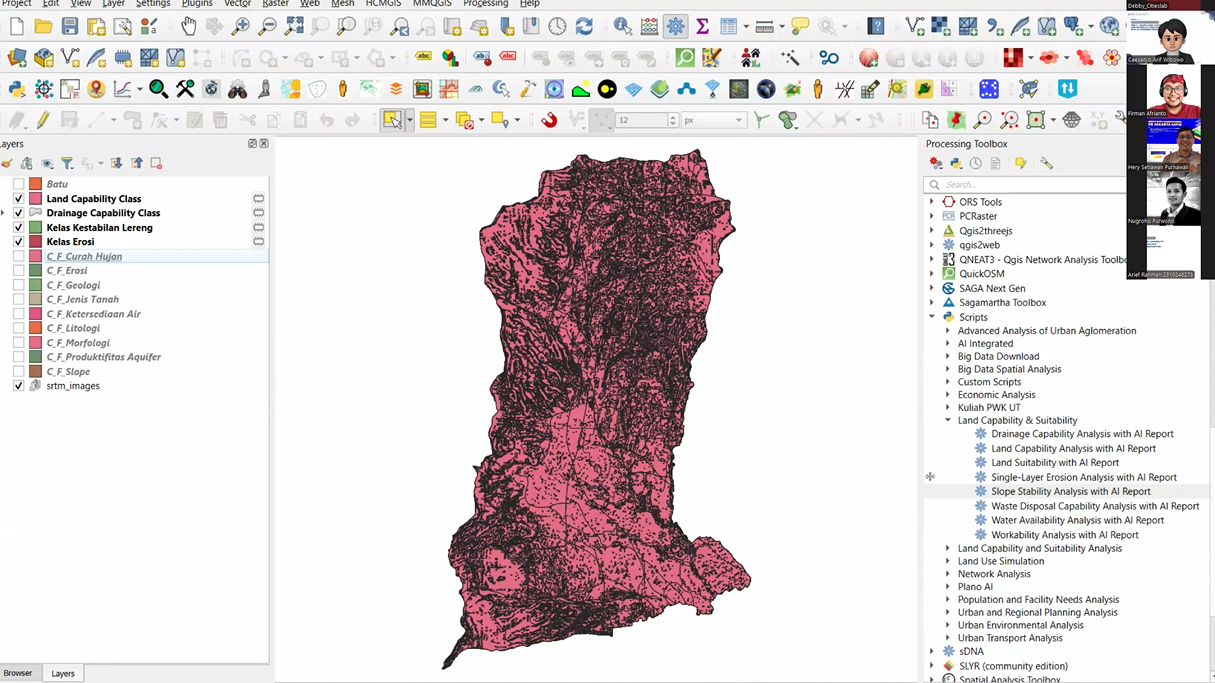Zoom to full extent with the arrows icon
This screenshot has height=683, width=1215.
294,27
